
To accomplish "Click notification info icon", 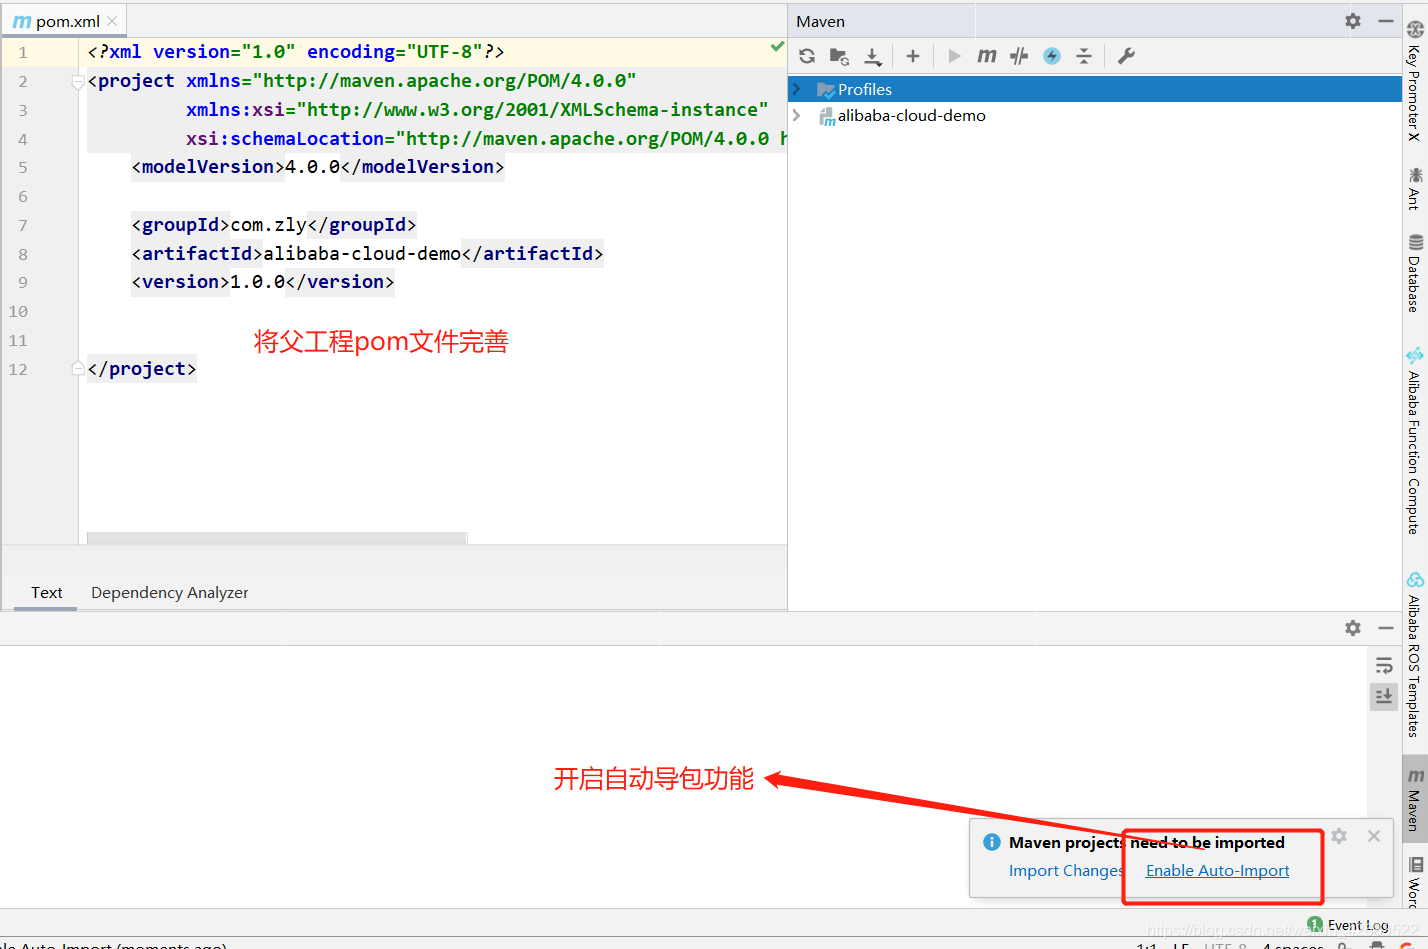I will 992,842.
